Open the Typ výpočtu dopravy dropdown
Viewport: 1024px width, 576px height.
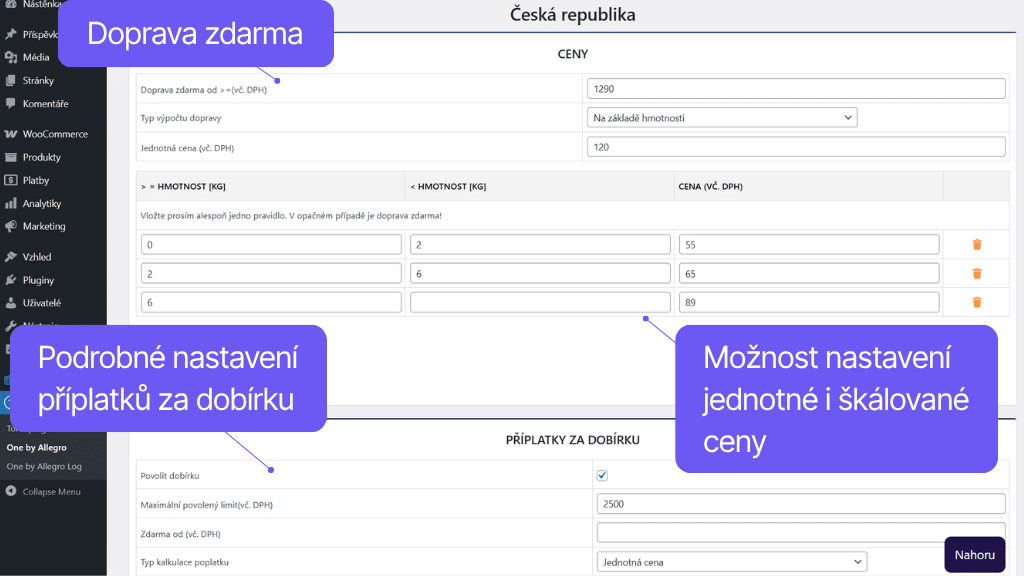(x=723, y=117)
